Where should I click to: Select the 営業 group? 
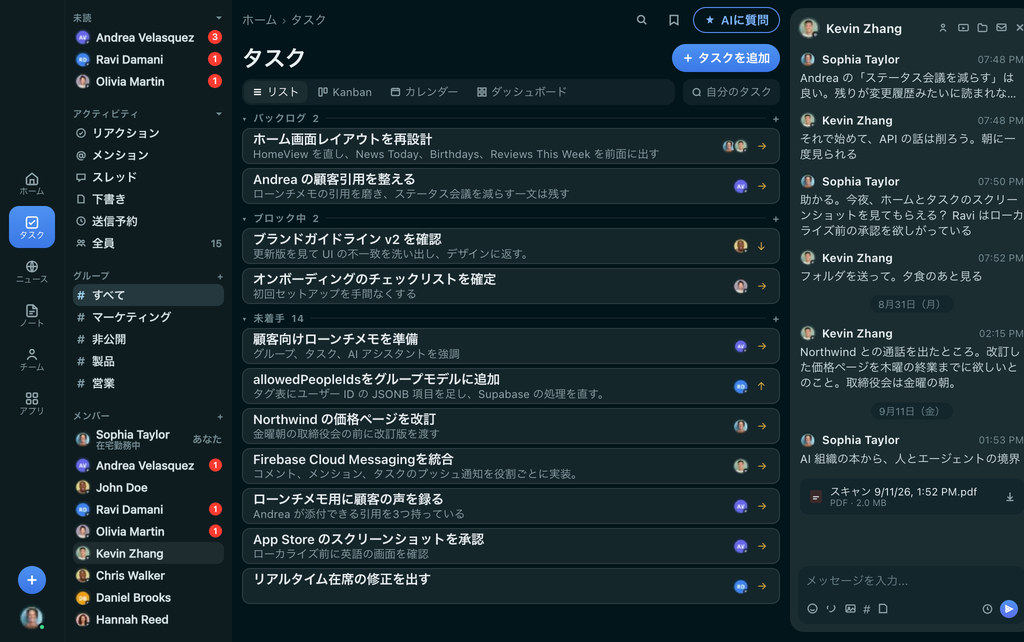pyautogui.click(x=148, y=383)
